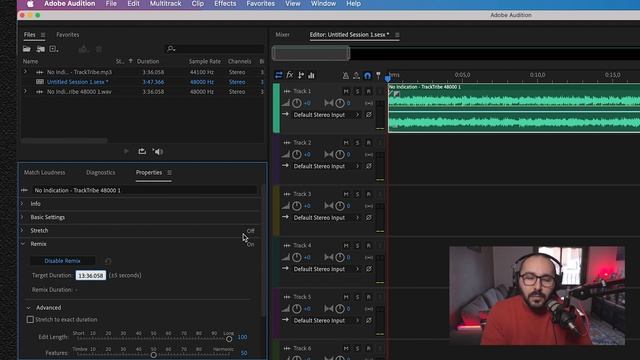Switch to the Mixer tab
Screen dimensions: 640x360
click(282, 35)
